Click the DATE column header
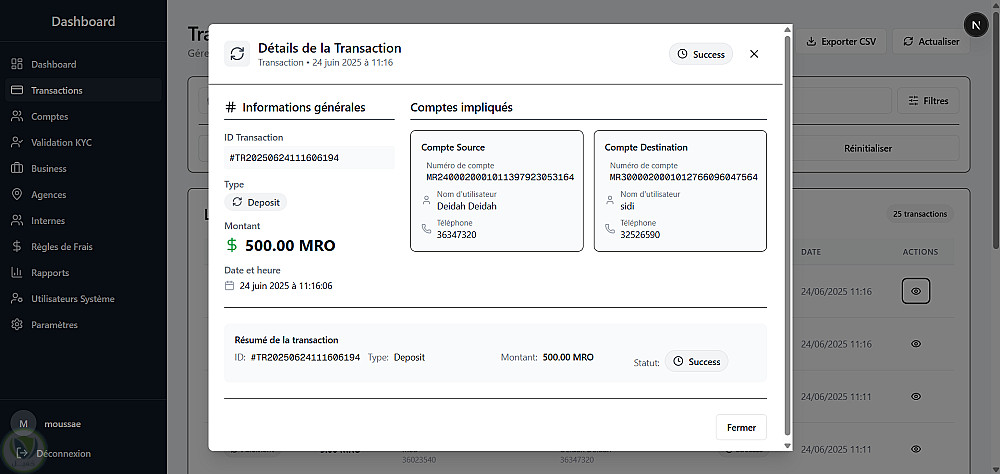The image size is (1000, 474). click(x=811, y=252)
